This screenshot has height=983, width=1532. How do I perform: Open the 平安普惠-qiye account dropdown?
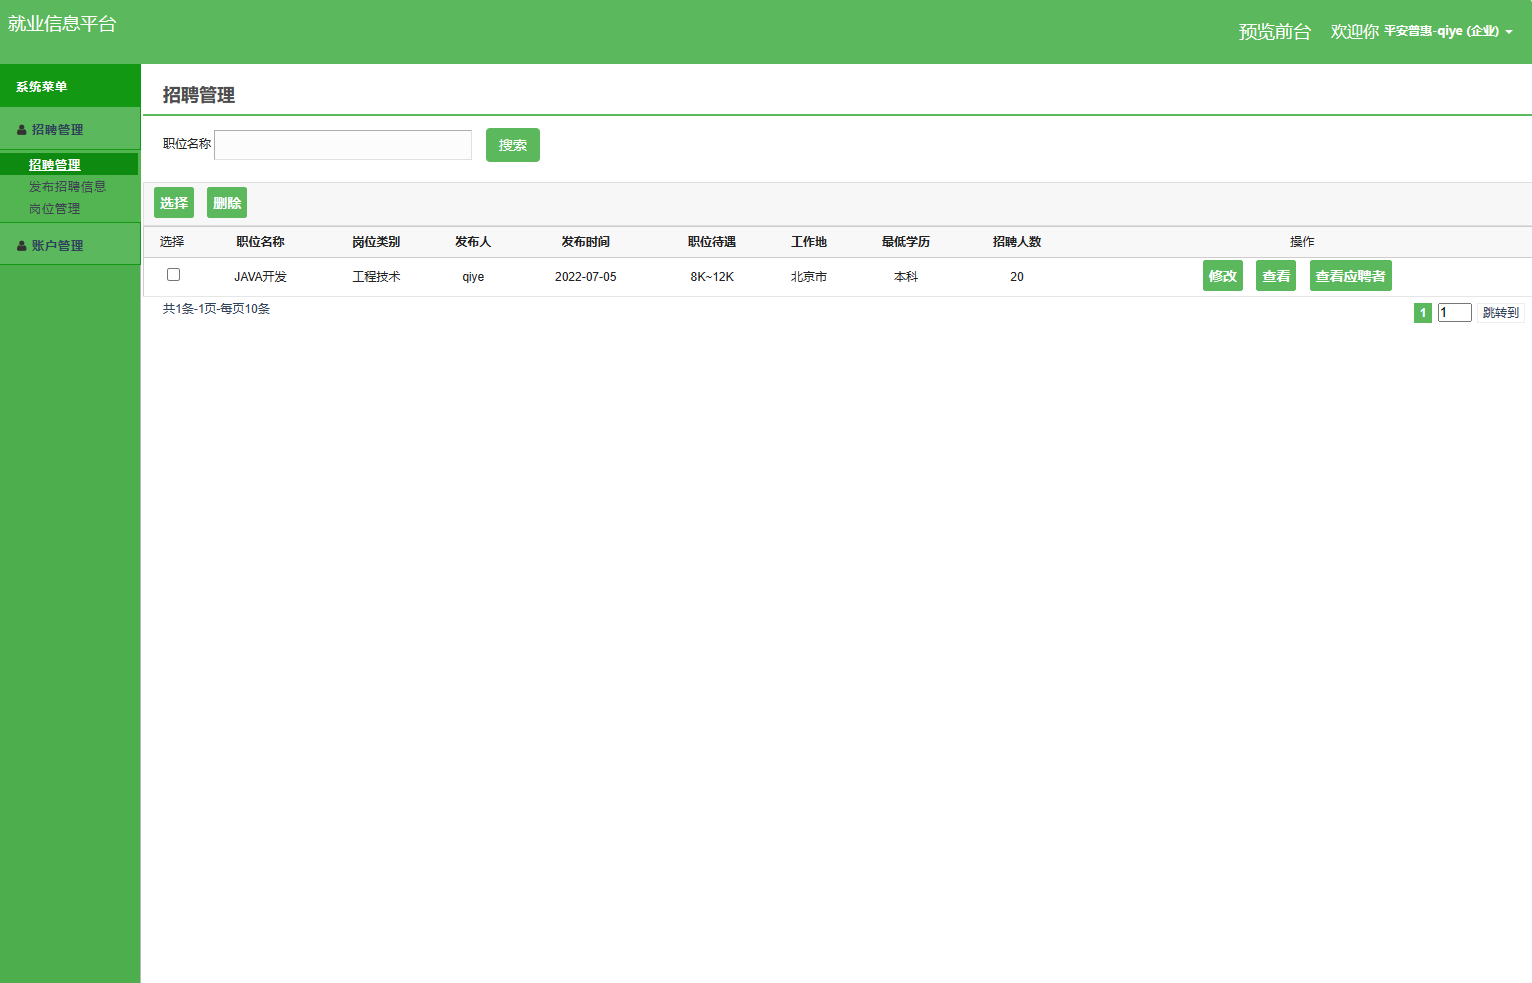point(1448,32)
